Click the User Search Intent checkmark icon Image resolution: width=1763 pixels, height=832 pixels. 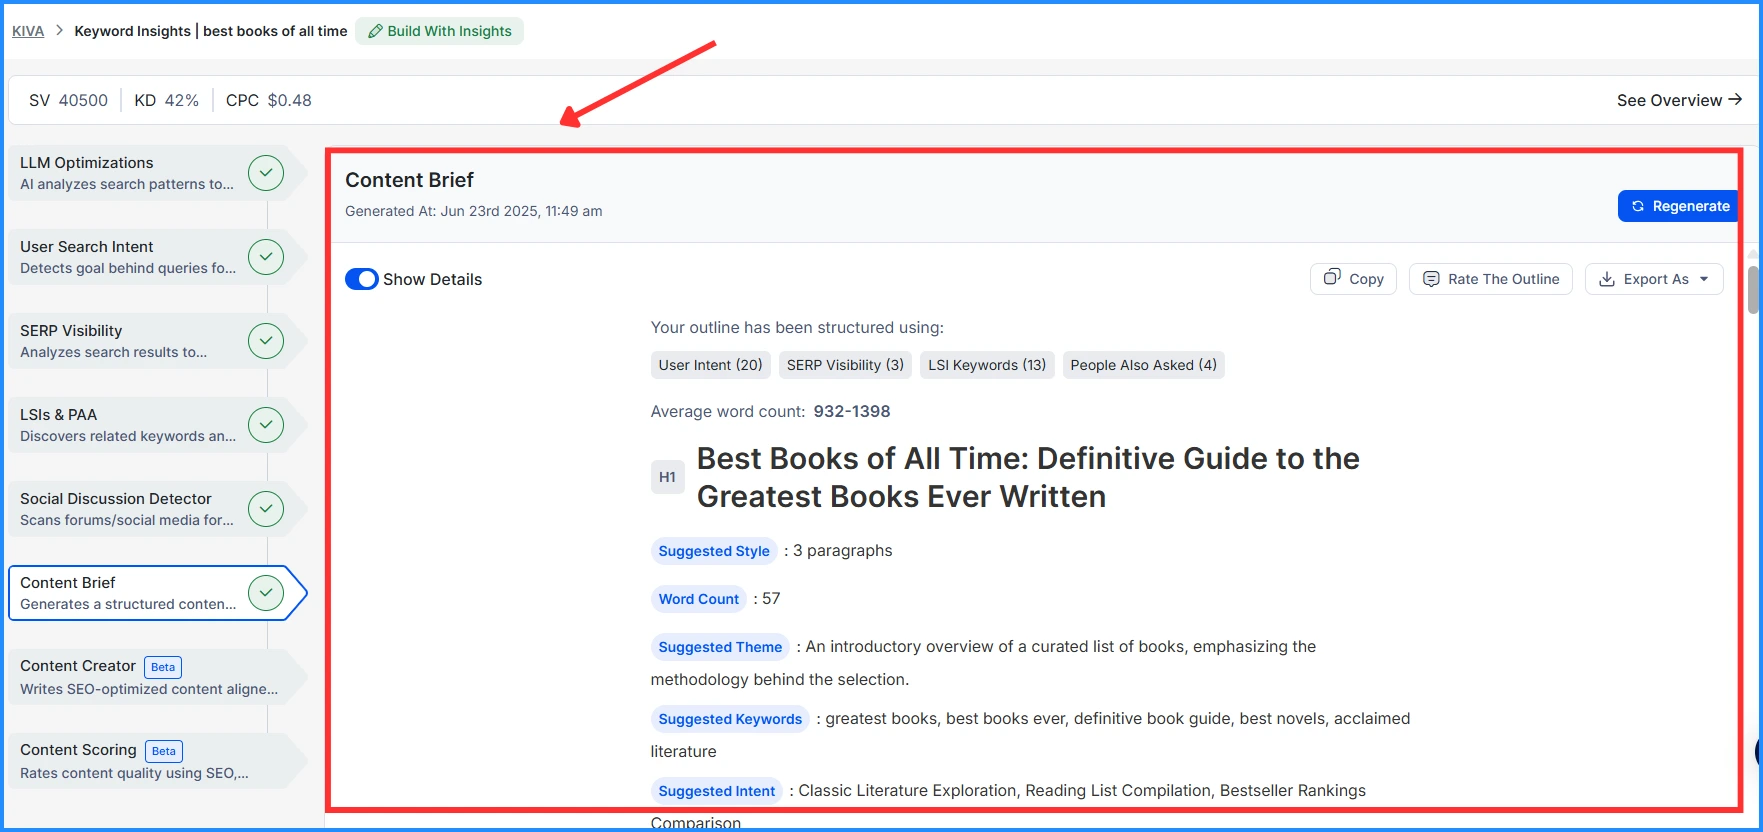266,257
